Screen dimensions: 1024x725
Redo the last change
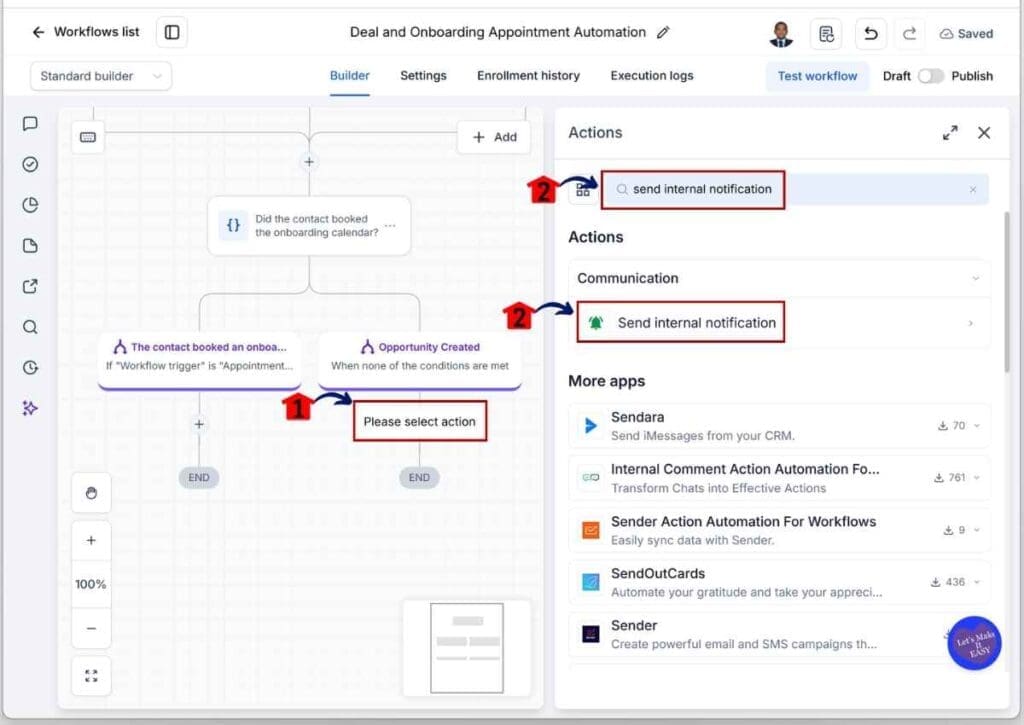click(909, 33)
